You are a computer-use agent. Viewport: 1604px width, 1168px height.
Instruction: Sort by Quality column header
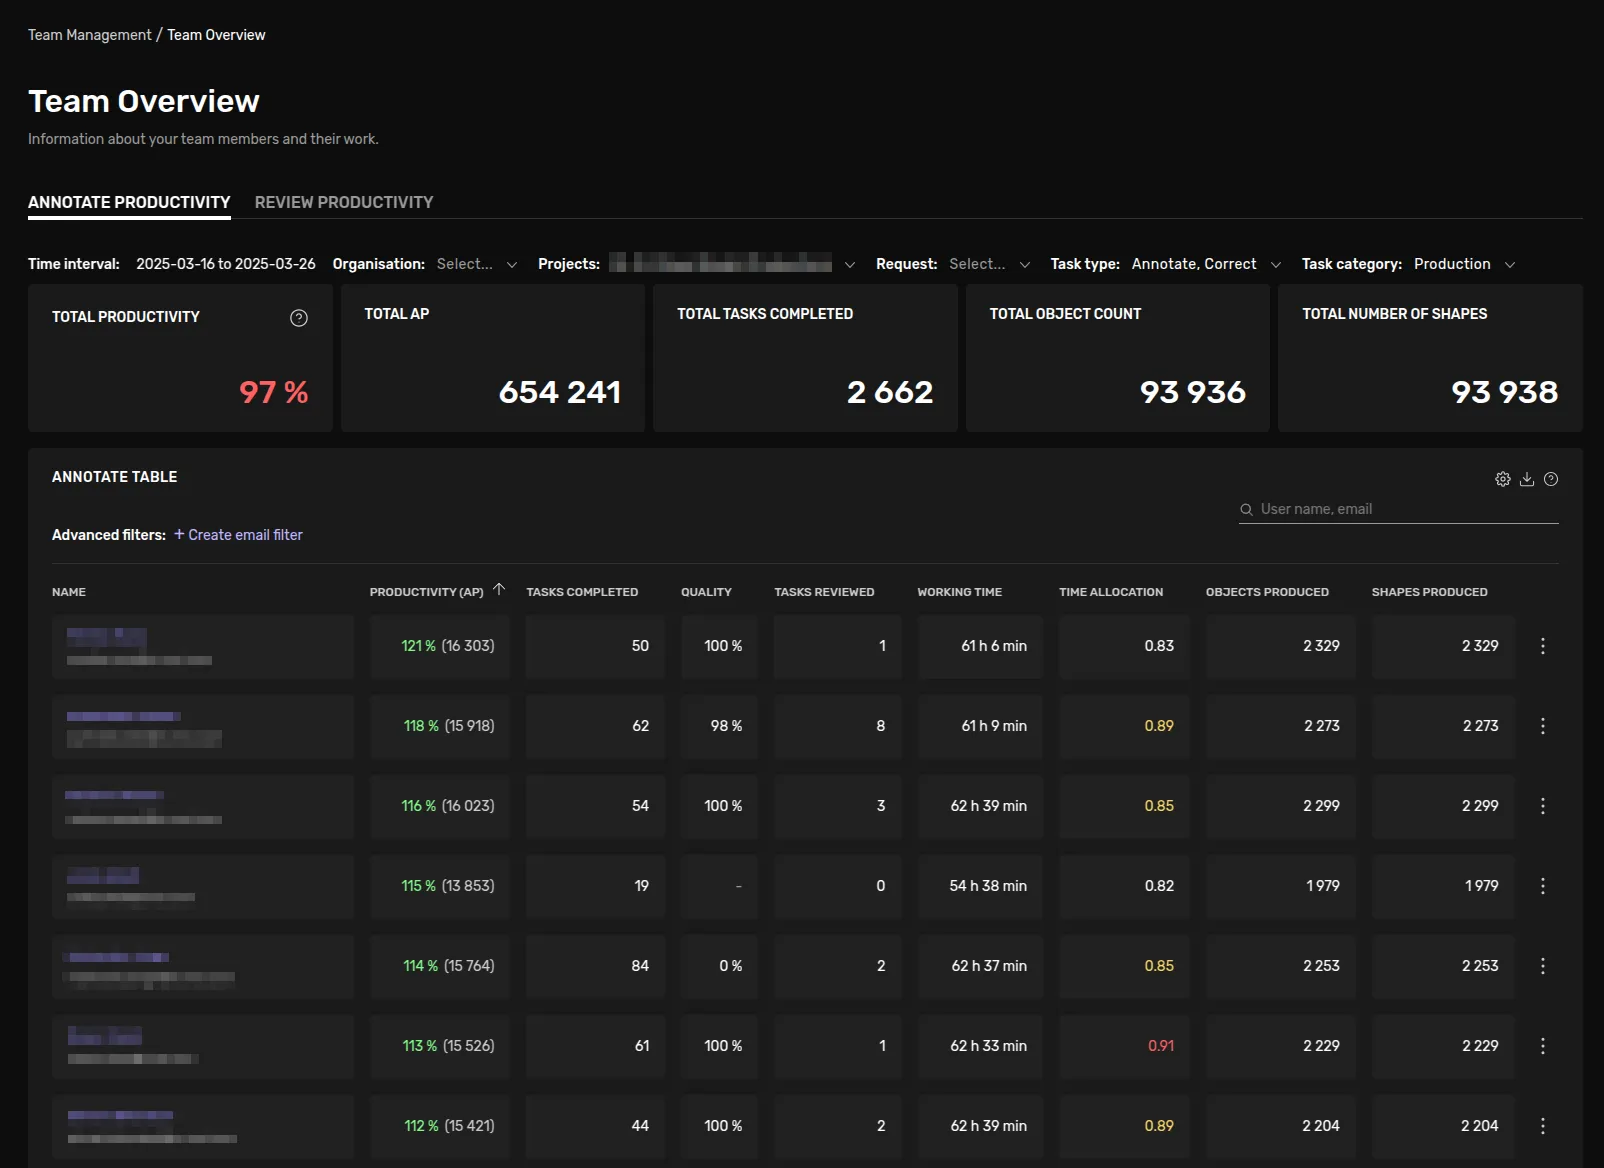pos(706,592)
